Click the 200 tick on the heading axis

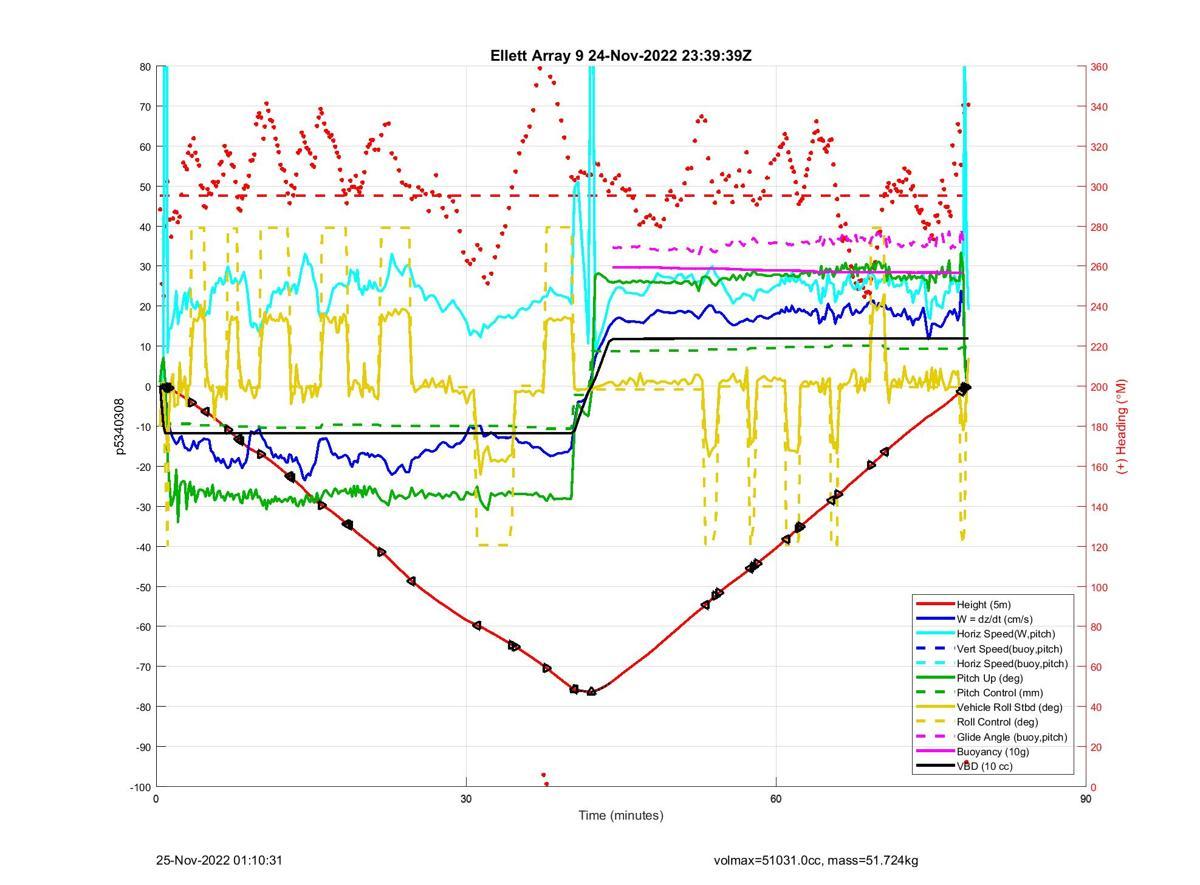[x=1099, y=387]
